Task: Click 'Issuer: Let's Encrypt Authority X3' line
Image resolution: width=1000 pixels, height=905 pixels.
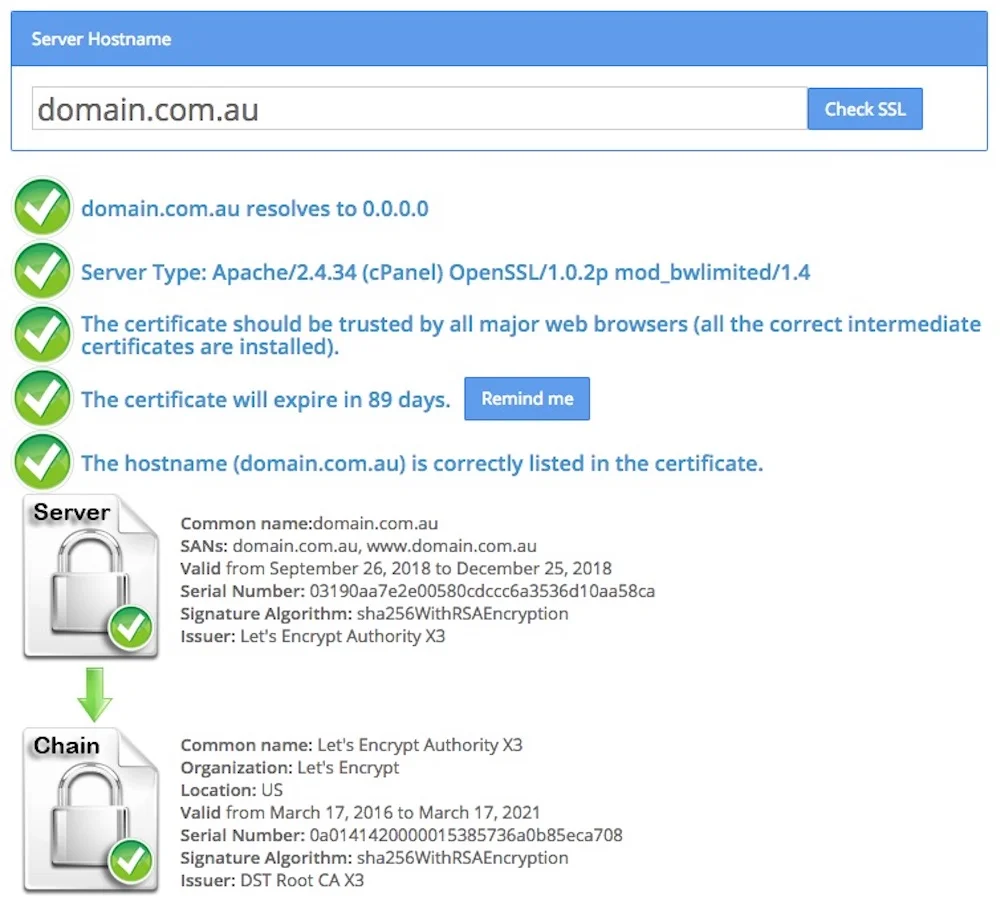Action: point(312,636)
